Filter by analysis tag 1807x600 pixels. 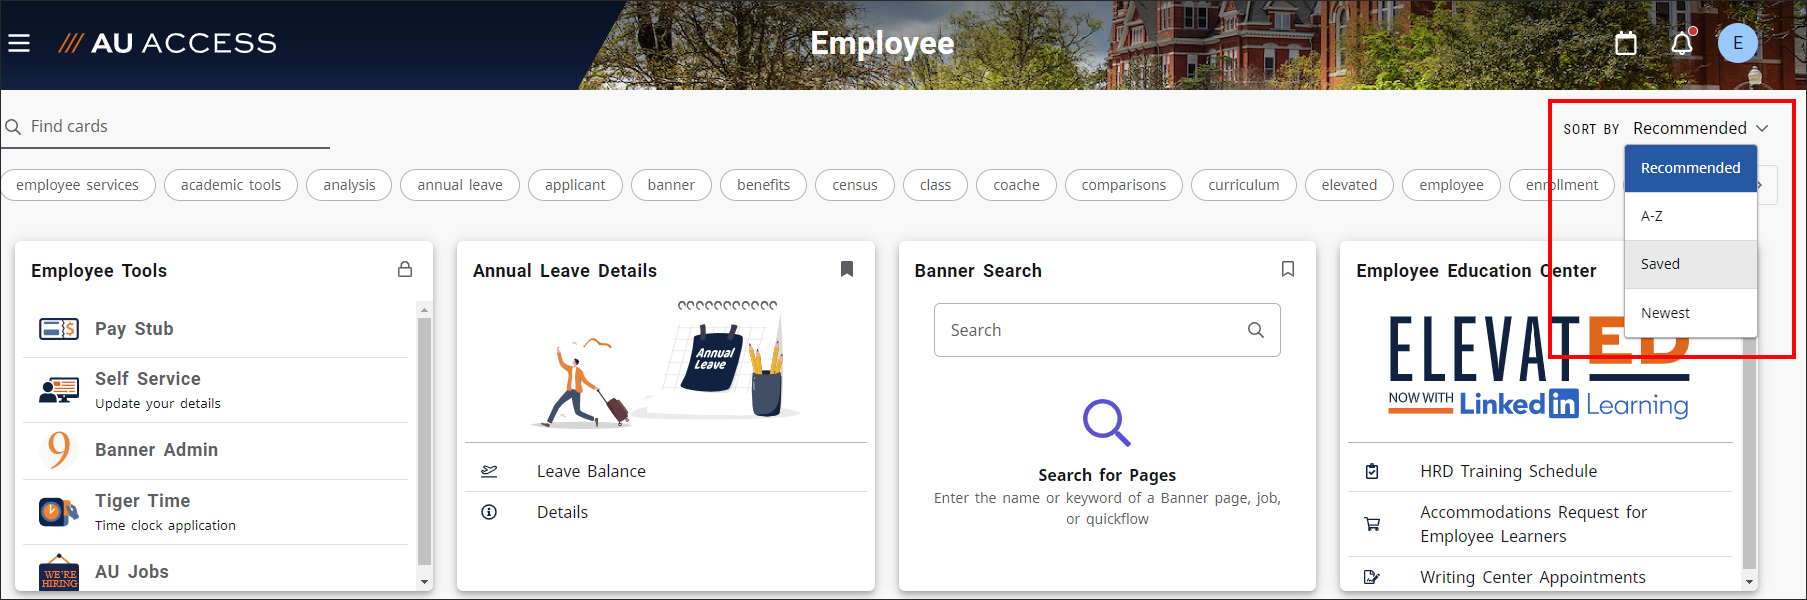pyautogui.click(x=349, y=185)
